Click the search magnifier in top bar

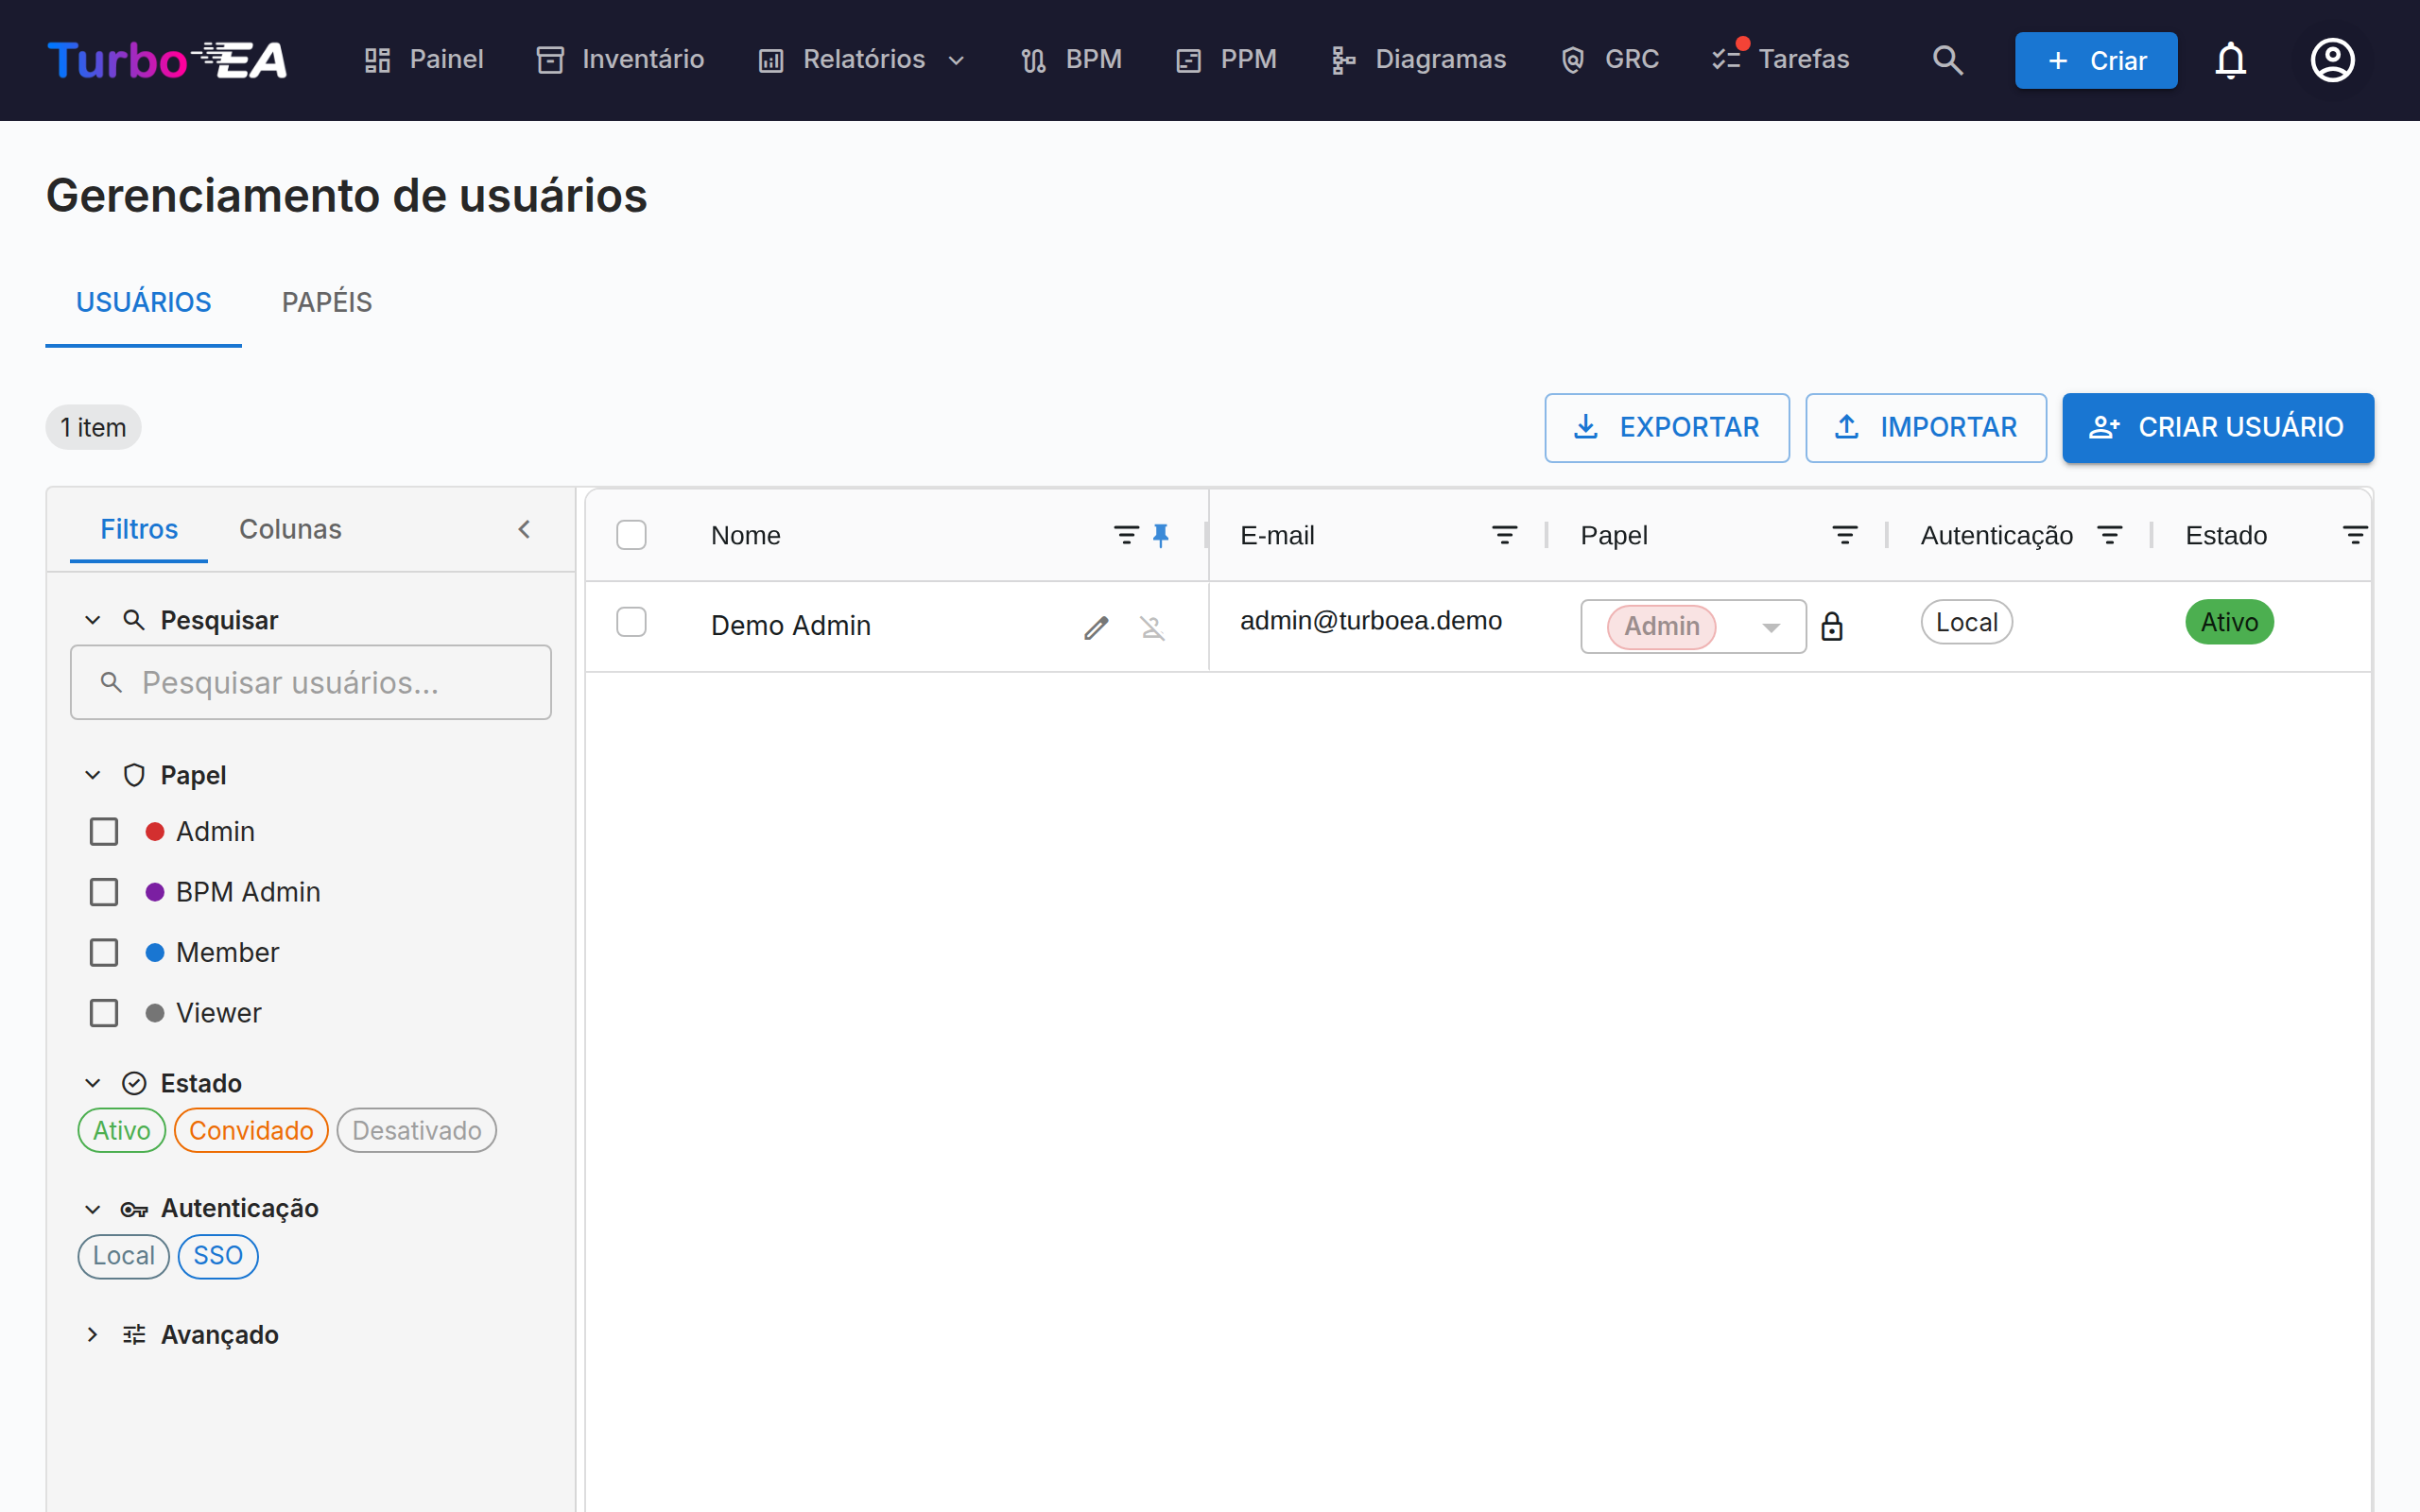1947,60
